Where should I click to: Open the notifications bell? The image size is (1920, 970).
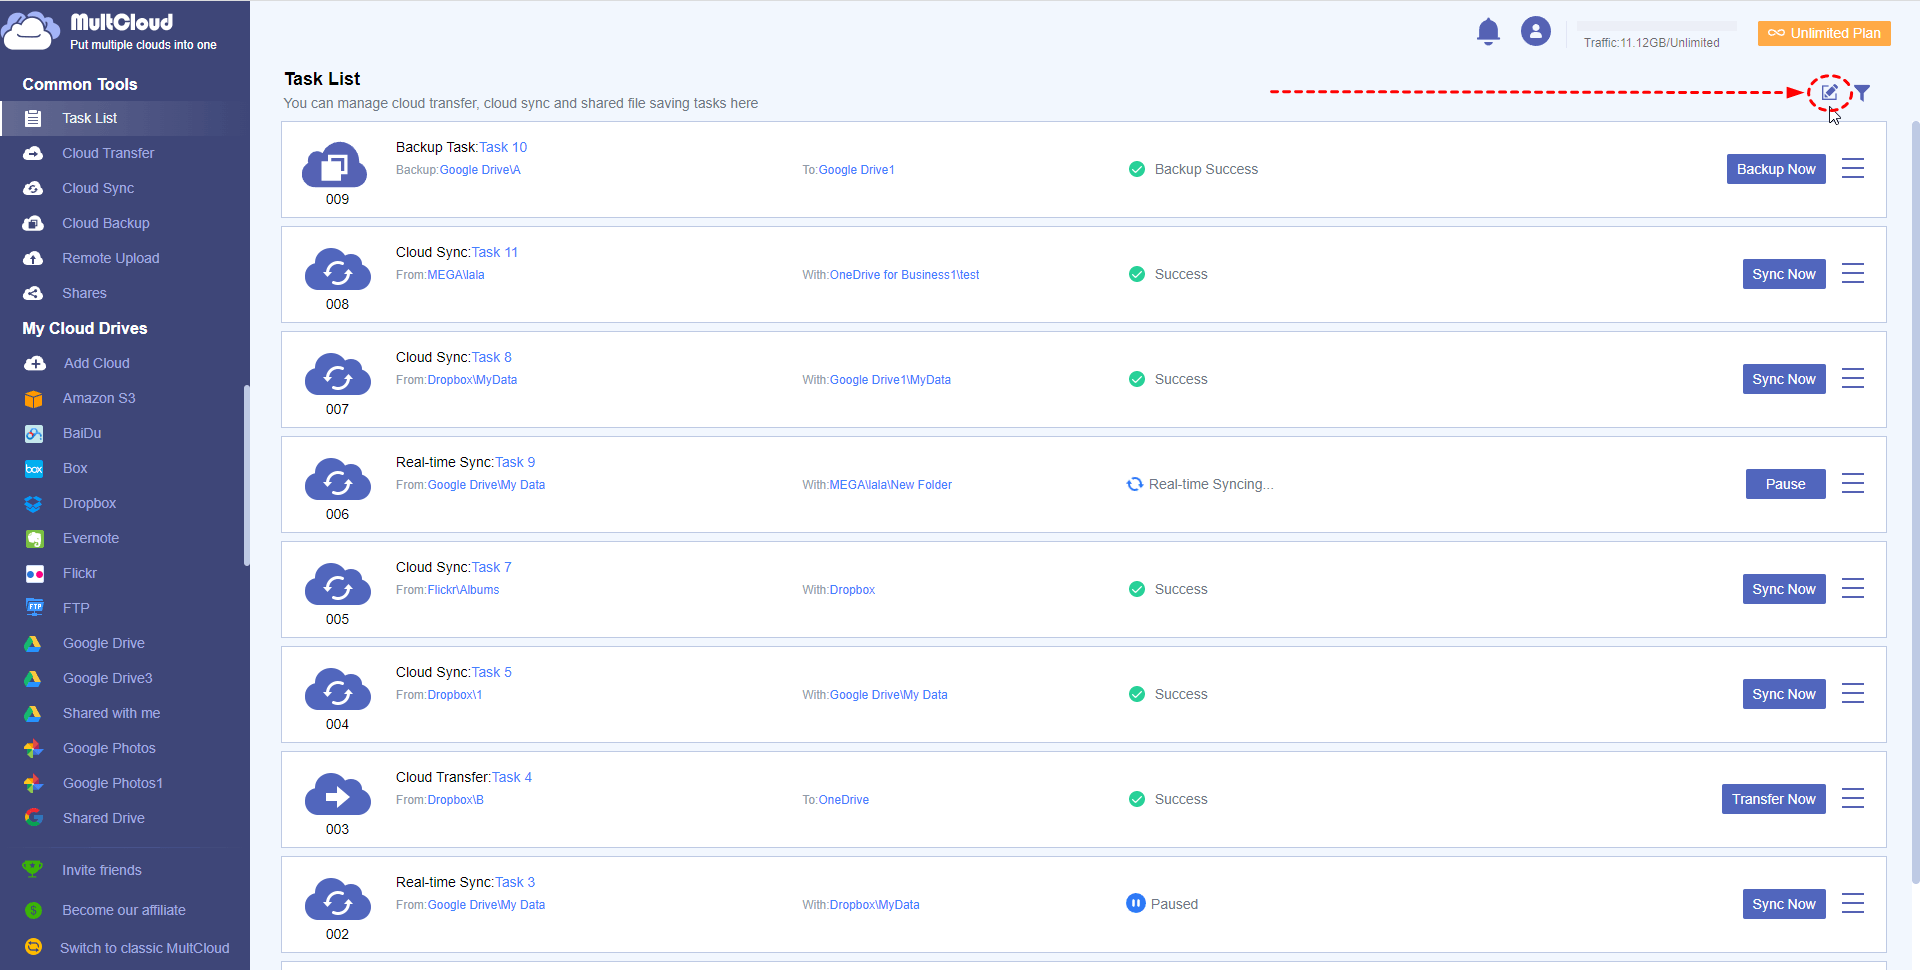tap(1488, 32)
